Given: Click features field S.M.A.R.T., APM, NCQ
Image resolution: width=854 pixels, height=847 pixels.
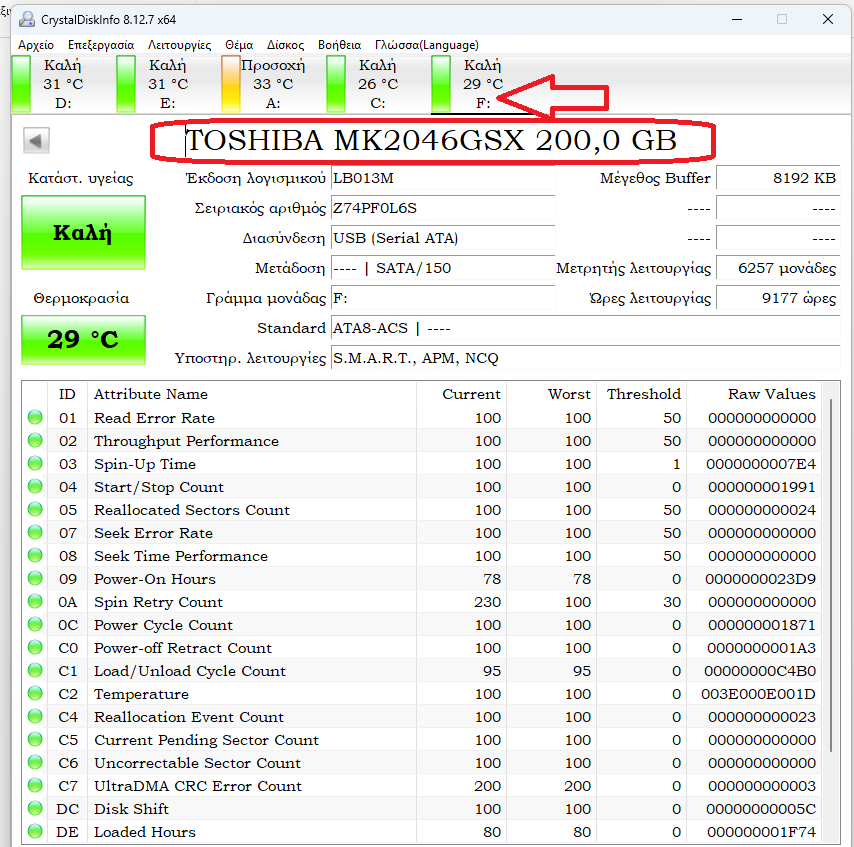Looking at the screenshot, I should (x=585, y=358).
